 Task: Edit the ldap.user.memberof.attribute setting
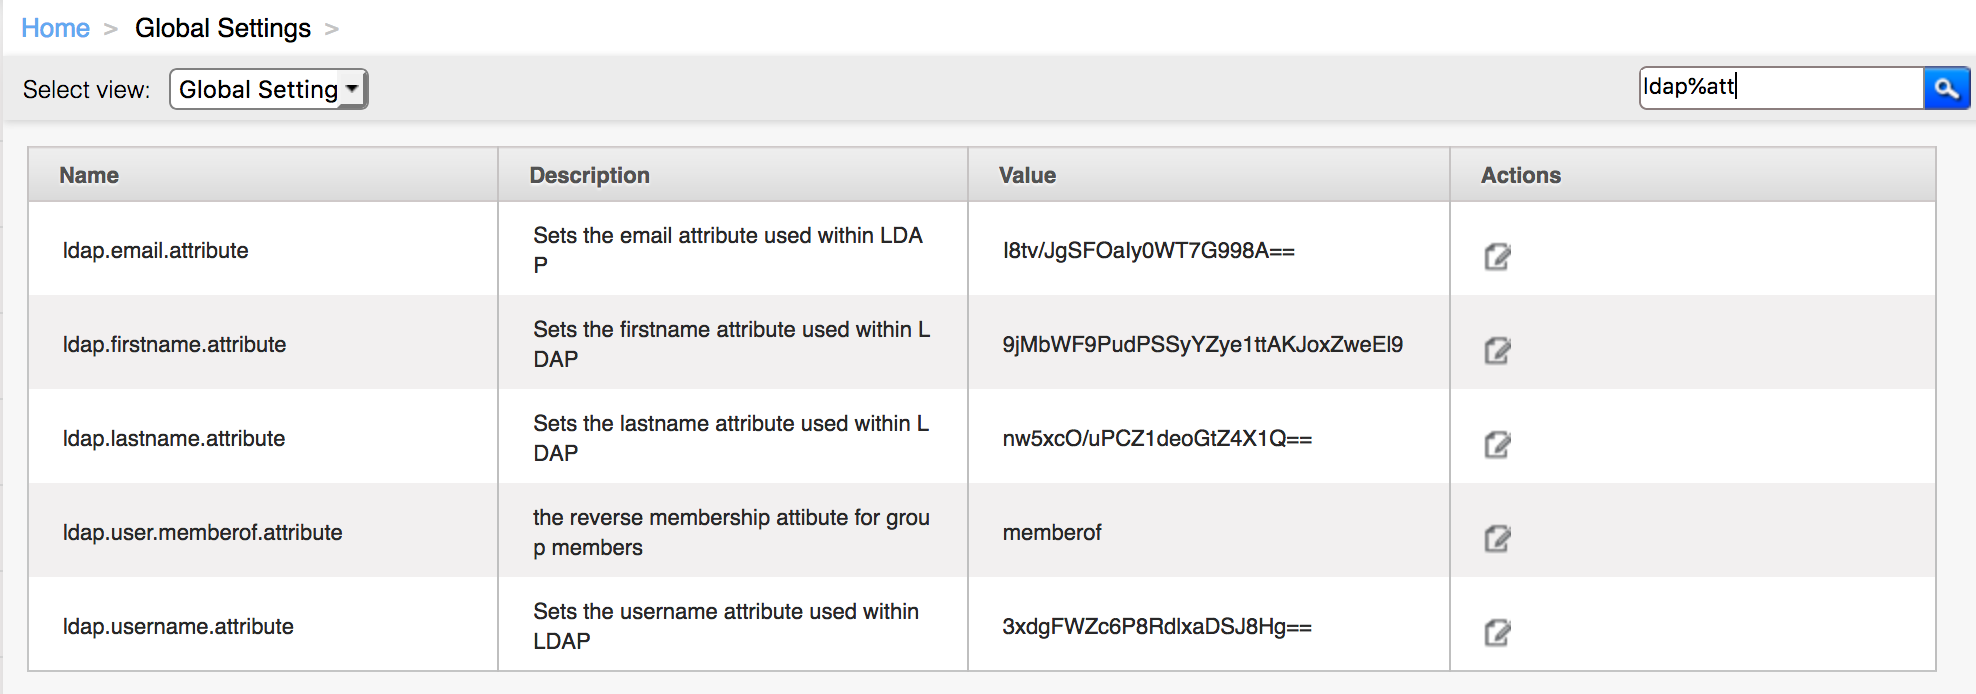tap(1497, 539)
